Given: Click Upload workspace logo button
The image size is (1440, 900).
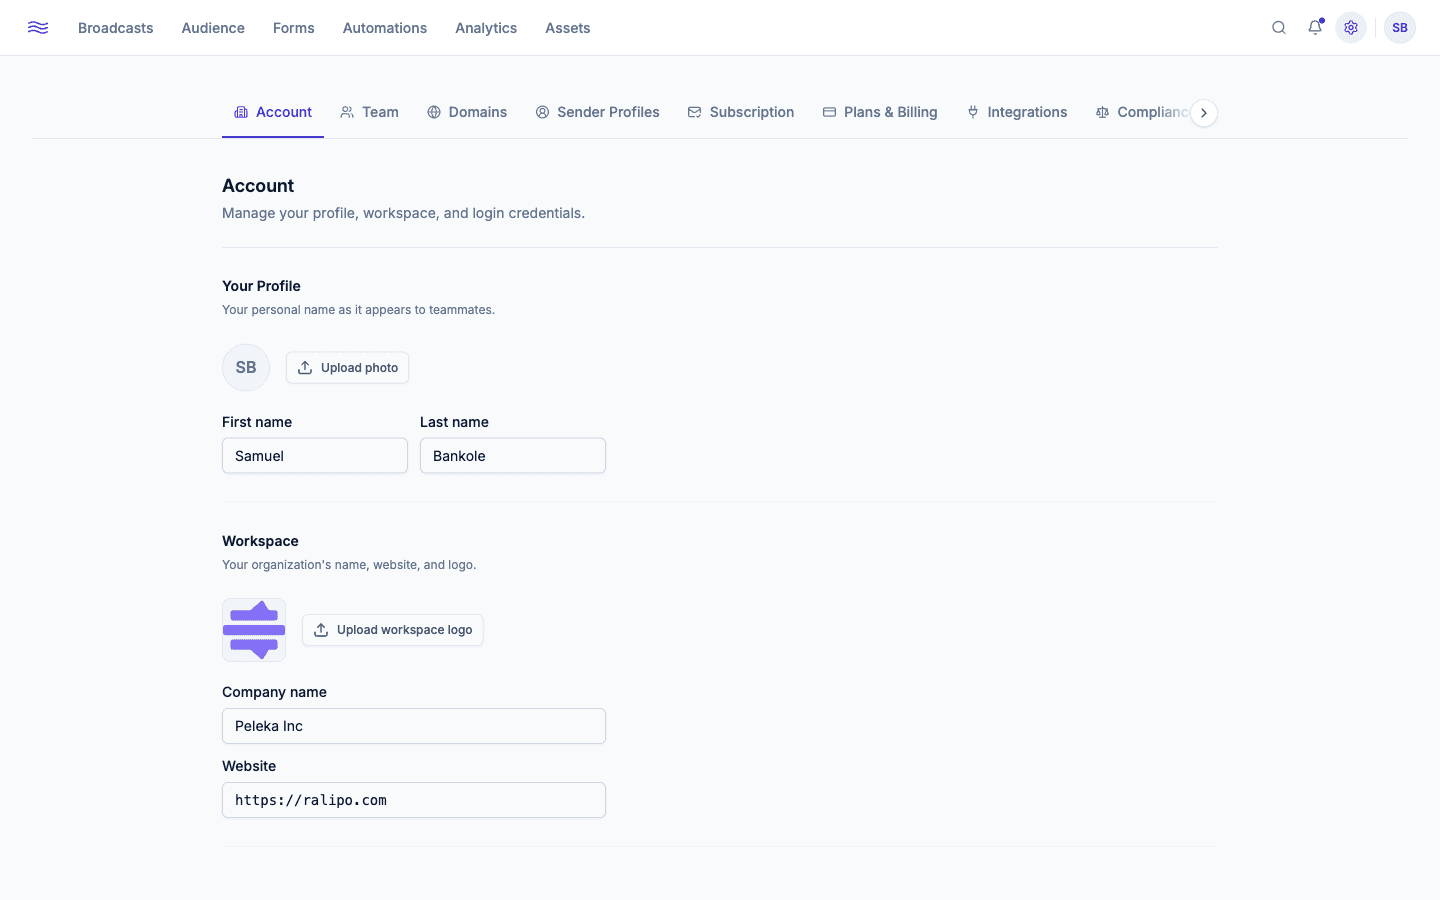Looking at the screenshot, I should (x=393, y=630).
